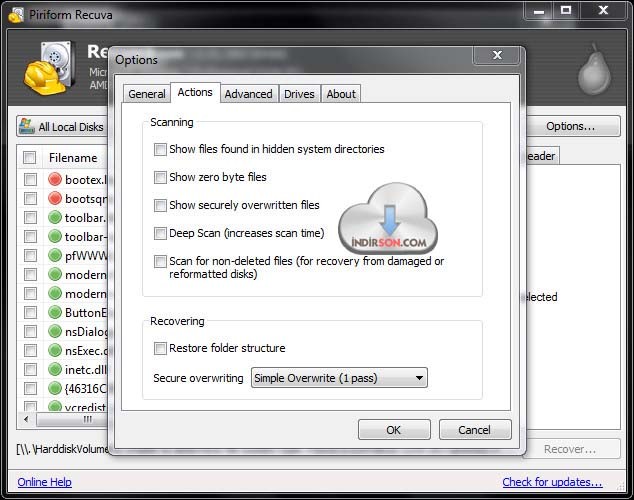Click the green status icon beside pfWWW file
Screen dimensions: 634x500
click(x=55, y=255)
